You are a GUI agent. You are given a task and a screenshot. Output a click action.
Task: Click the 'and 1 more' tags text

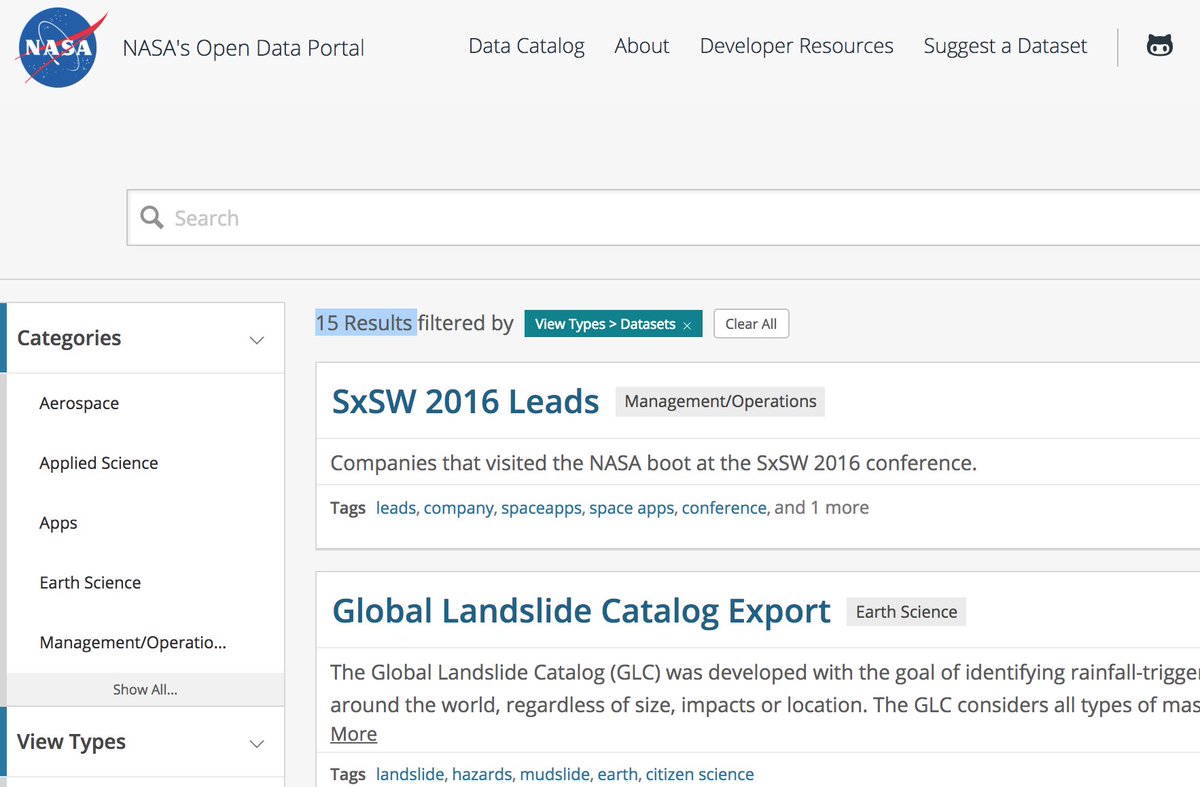click(x=822, y=508)
